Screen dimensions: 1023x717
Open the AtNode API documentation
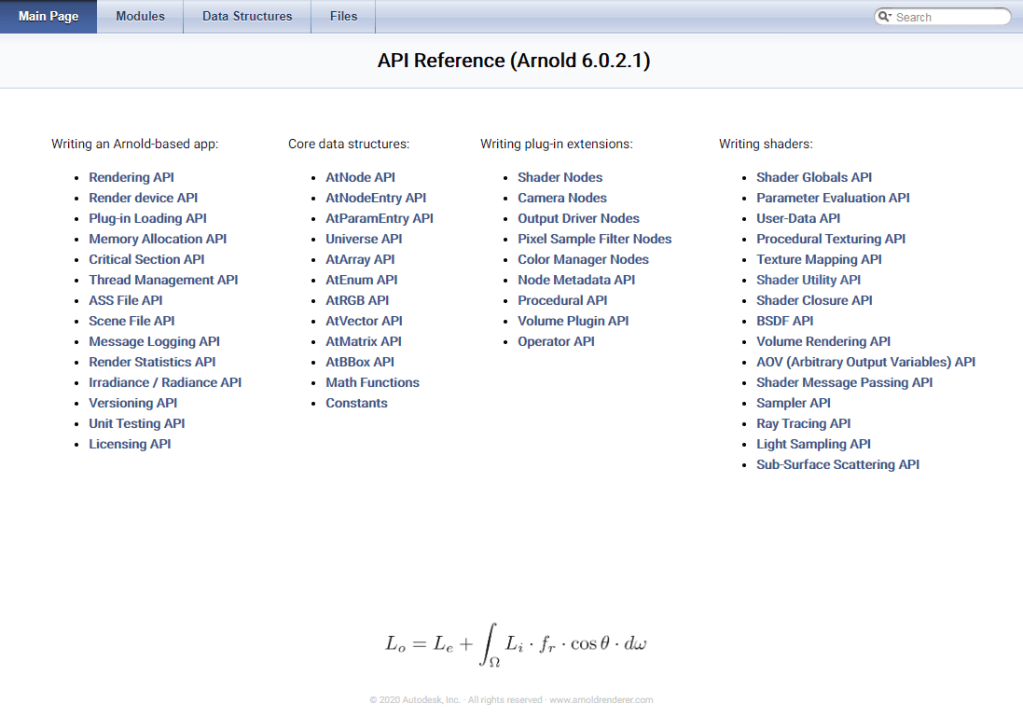360,177
